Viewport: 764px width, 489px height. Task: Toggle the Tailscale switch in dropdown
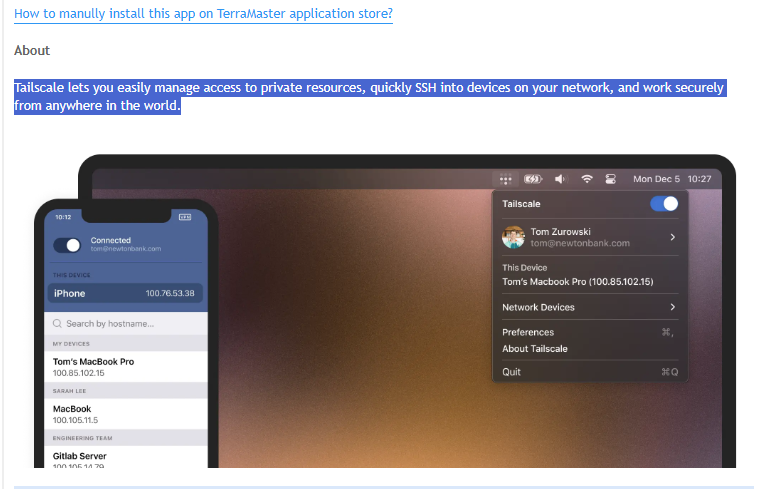tap(664, 204)
